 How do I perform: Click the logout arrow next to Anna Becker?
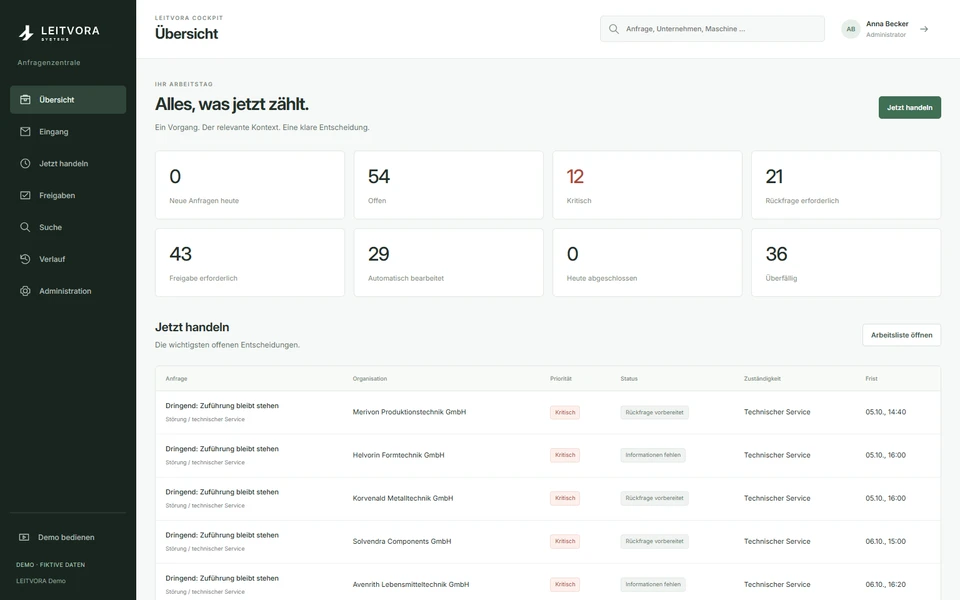click(x=924, y=29)
